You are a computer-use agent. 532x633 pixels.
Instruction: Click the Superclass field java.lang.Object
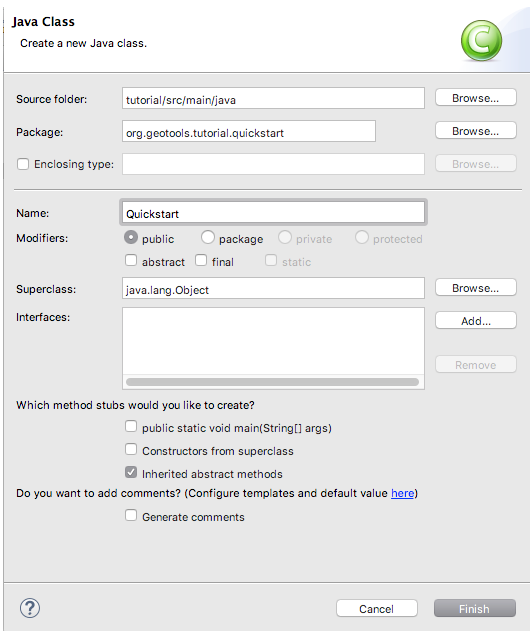tap(273, 288)
